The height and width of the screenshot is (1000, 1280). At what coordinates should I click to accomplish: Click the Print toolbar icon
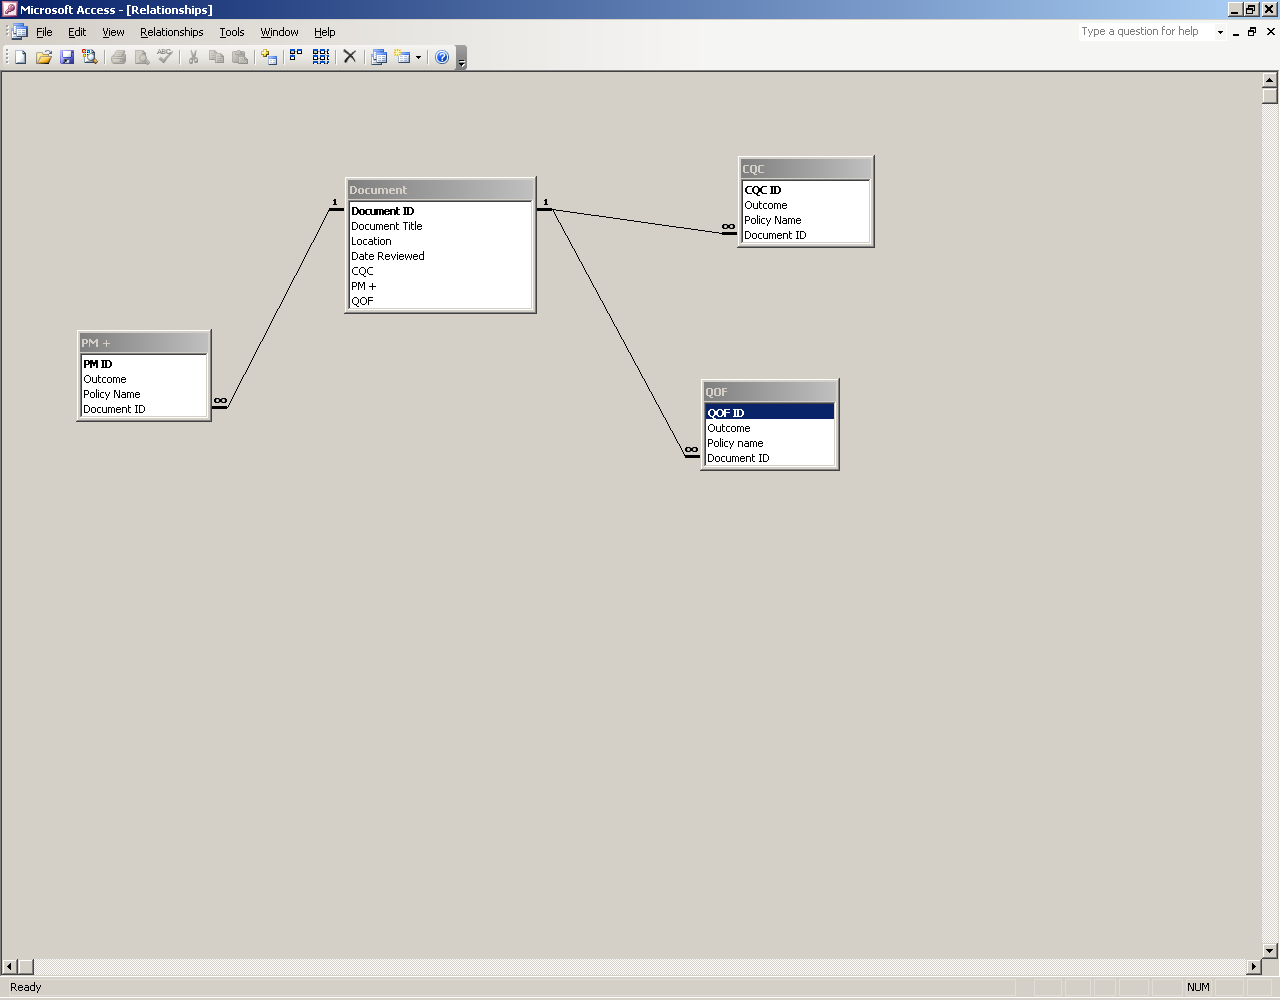pyautogui.click(x=118, y=57)
